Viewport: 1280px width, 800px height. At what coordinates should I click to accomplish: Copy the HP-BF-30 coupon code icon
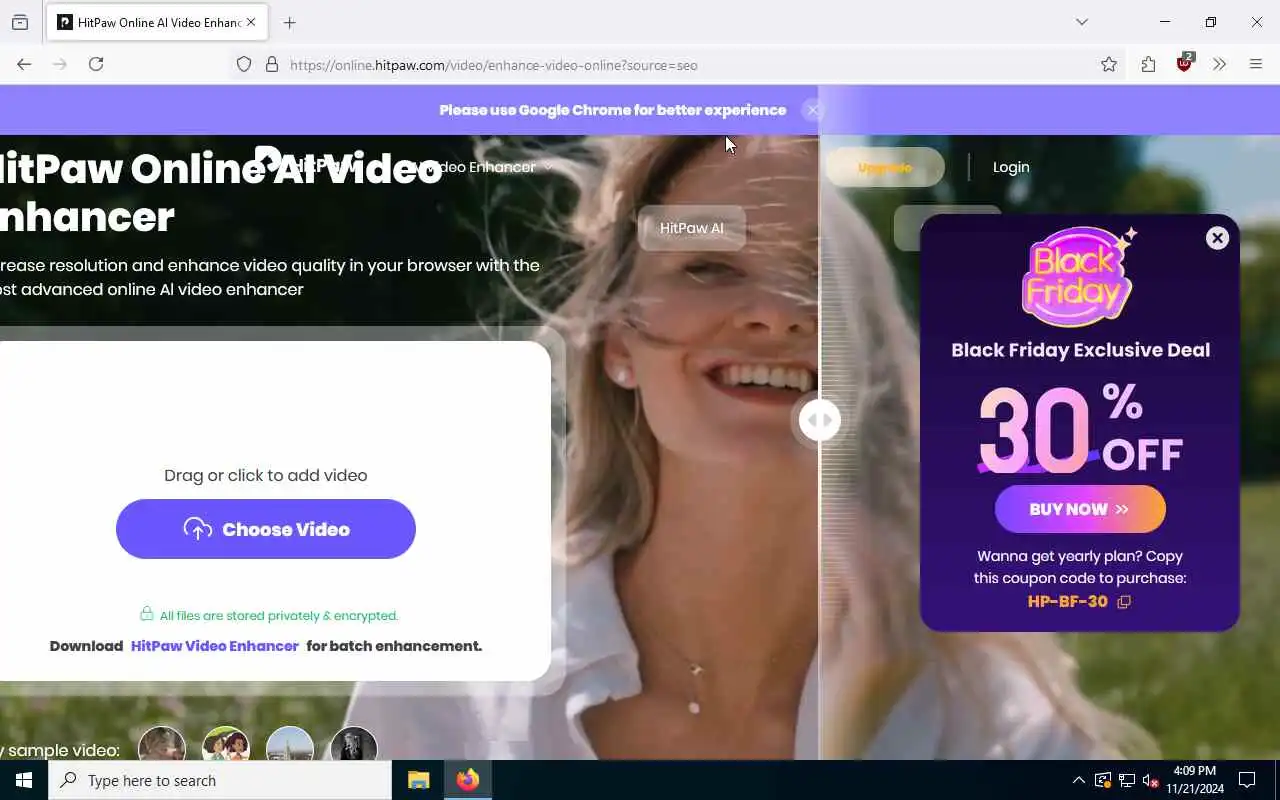click(x=1124, y=602)
